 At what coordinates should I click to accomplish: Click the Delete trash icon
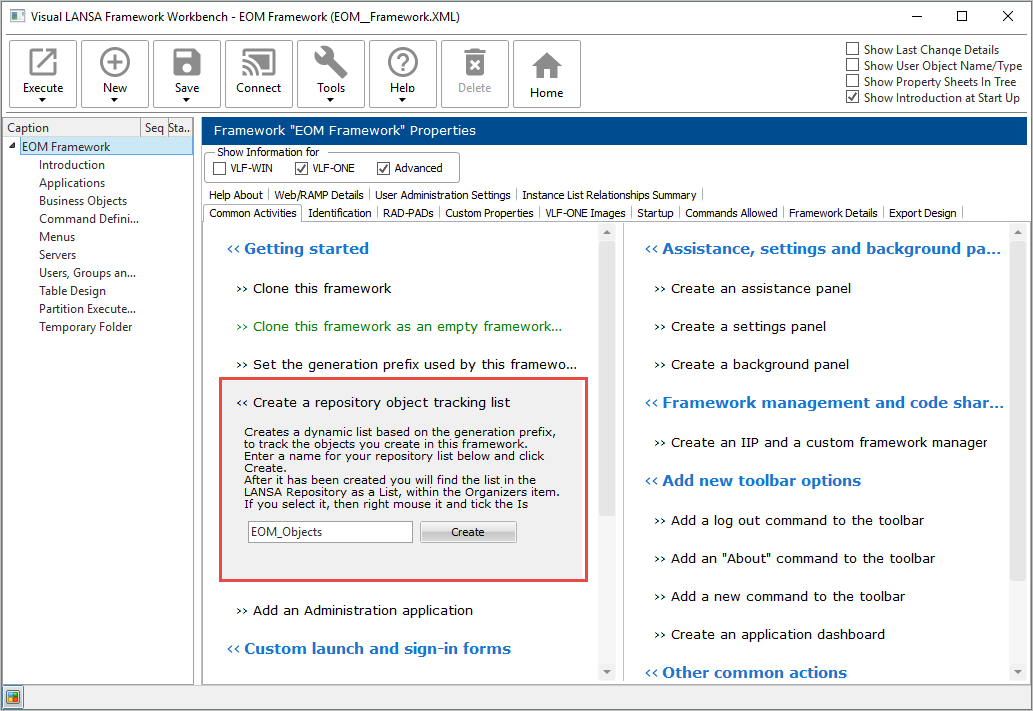[474, 63]
